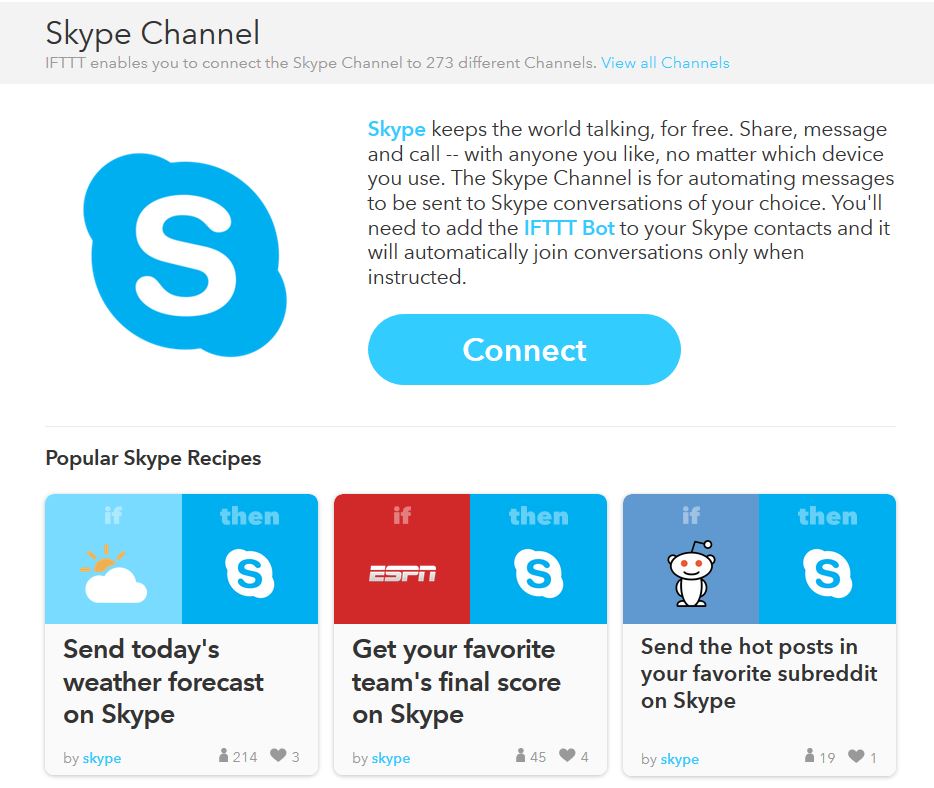This screenshot has height=788, width=934.
Task: Open 'Send the hot posts' subreddit recipe
Action: point(759,674)
